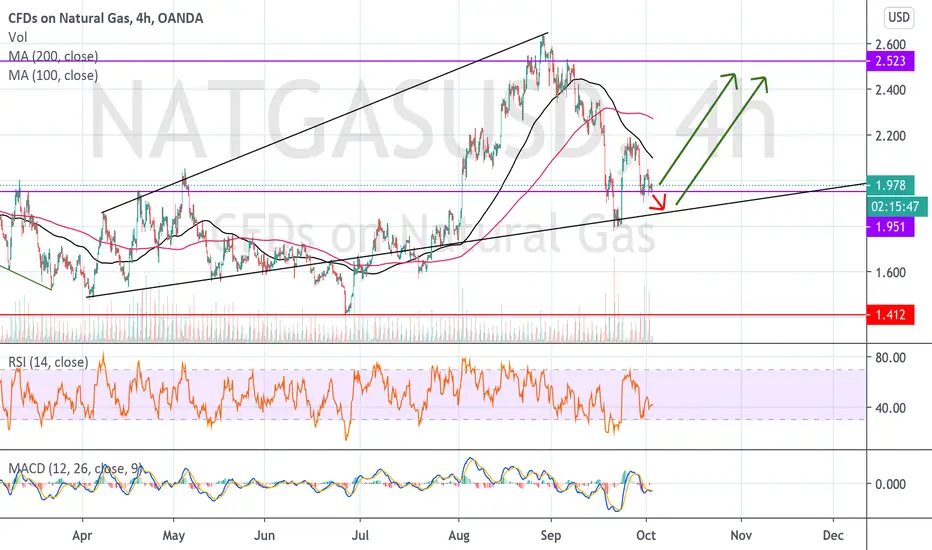Select the MA (100, close) indicator legend

tap(53, 76)
